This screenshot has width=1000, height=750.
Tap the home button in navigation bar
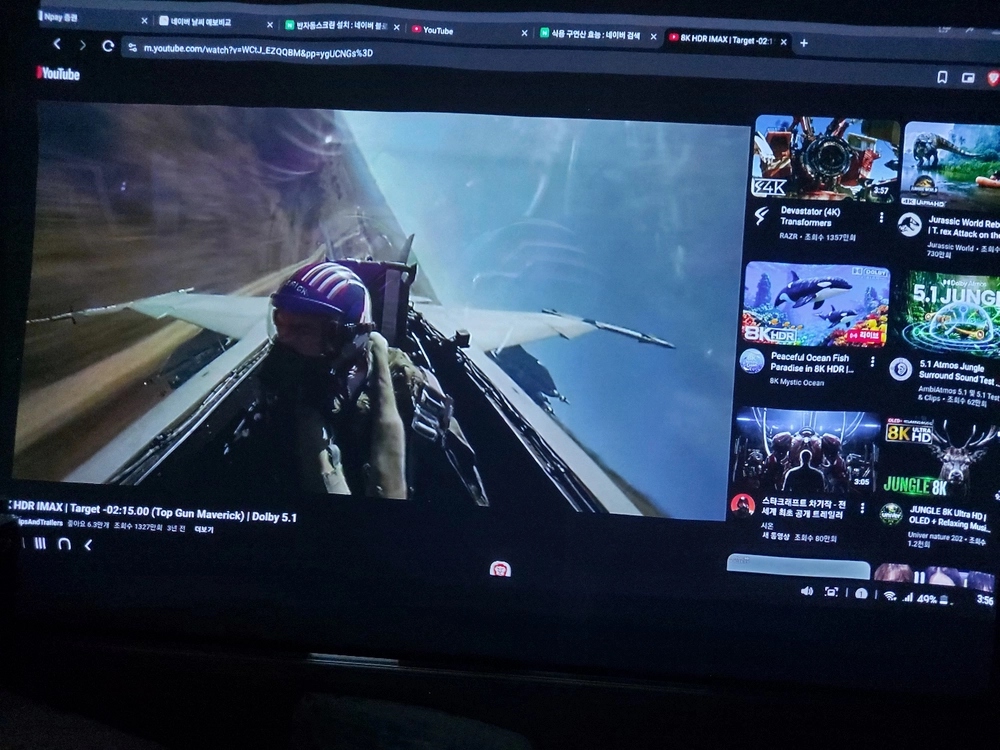[64, 544]
